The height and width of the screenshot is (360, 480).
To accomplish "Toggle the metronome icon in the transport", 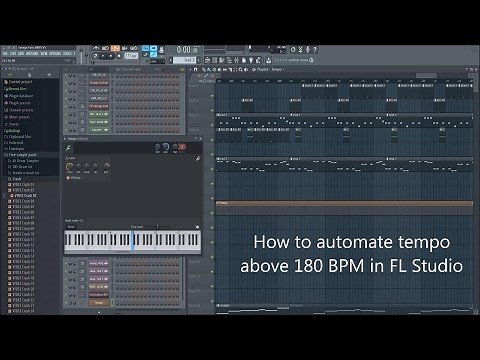I will (x=96, y=48).
